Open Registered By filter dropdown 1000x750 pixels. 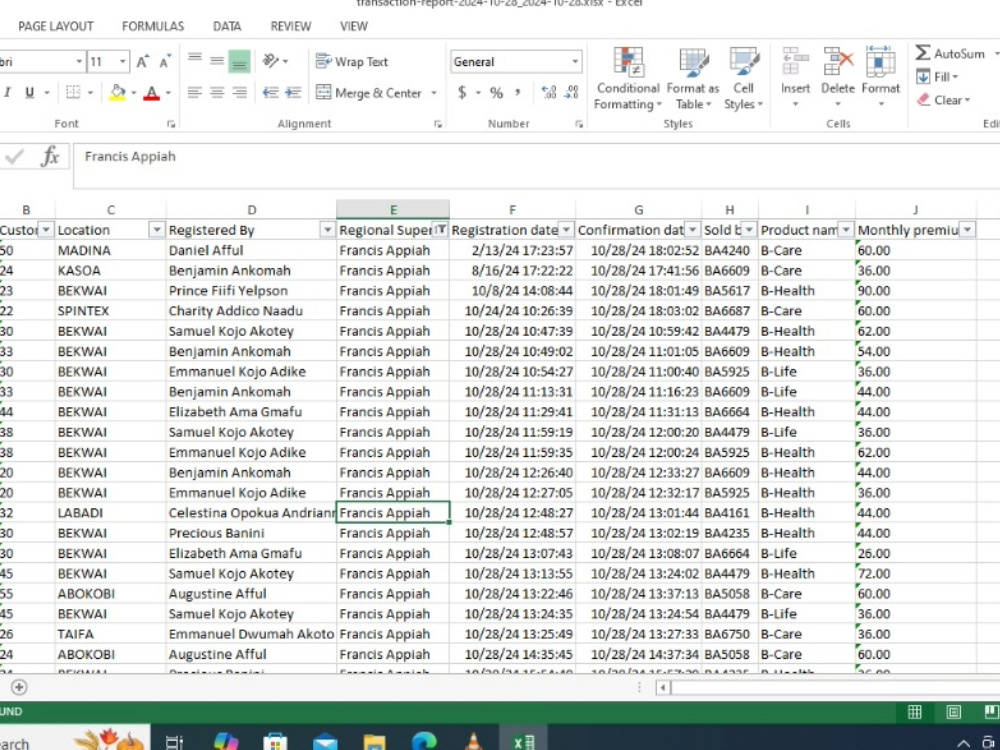pyautogui.click(x=327, y=230)
